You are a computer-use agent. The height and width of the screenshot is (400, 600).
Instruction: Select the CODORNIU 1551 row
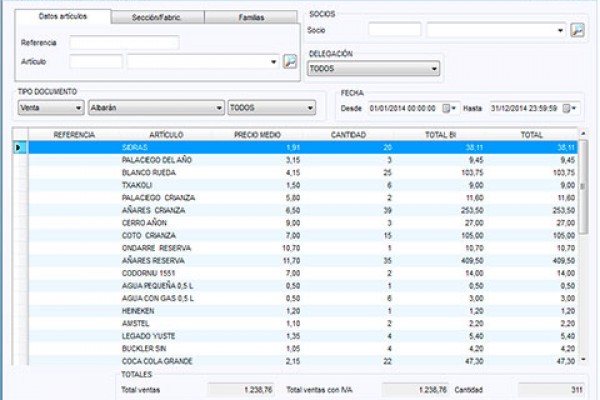point(303,273)
